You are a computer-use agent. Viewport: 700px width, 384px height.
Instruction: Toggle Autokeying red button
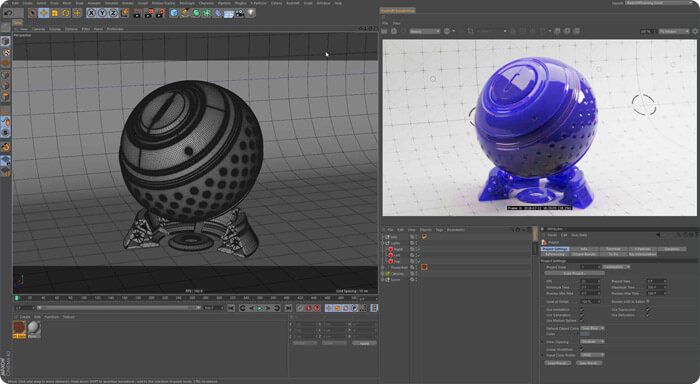317,308
